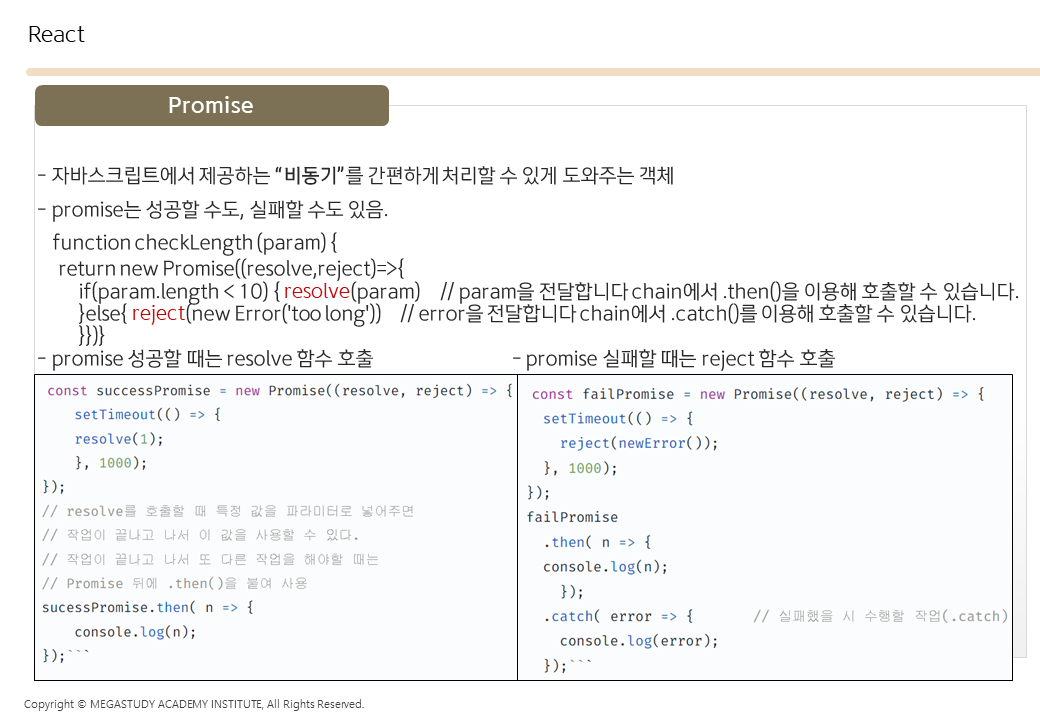Click the comment about .then() chain
The height and width of the screenshot is (720, 1040).
click(729, 291)
